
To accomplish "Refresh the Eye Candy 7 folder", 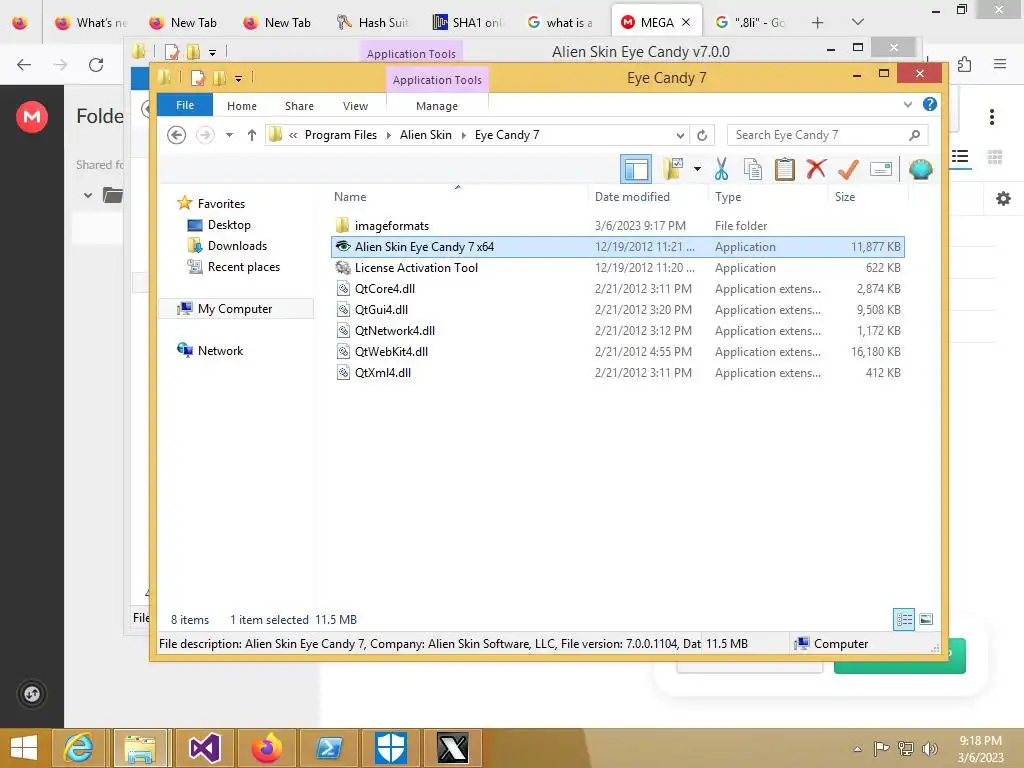I will tap(702, 135).
